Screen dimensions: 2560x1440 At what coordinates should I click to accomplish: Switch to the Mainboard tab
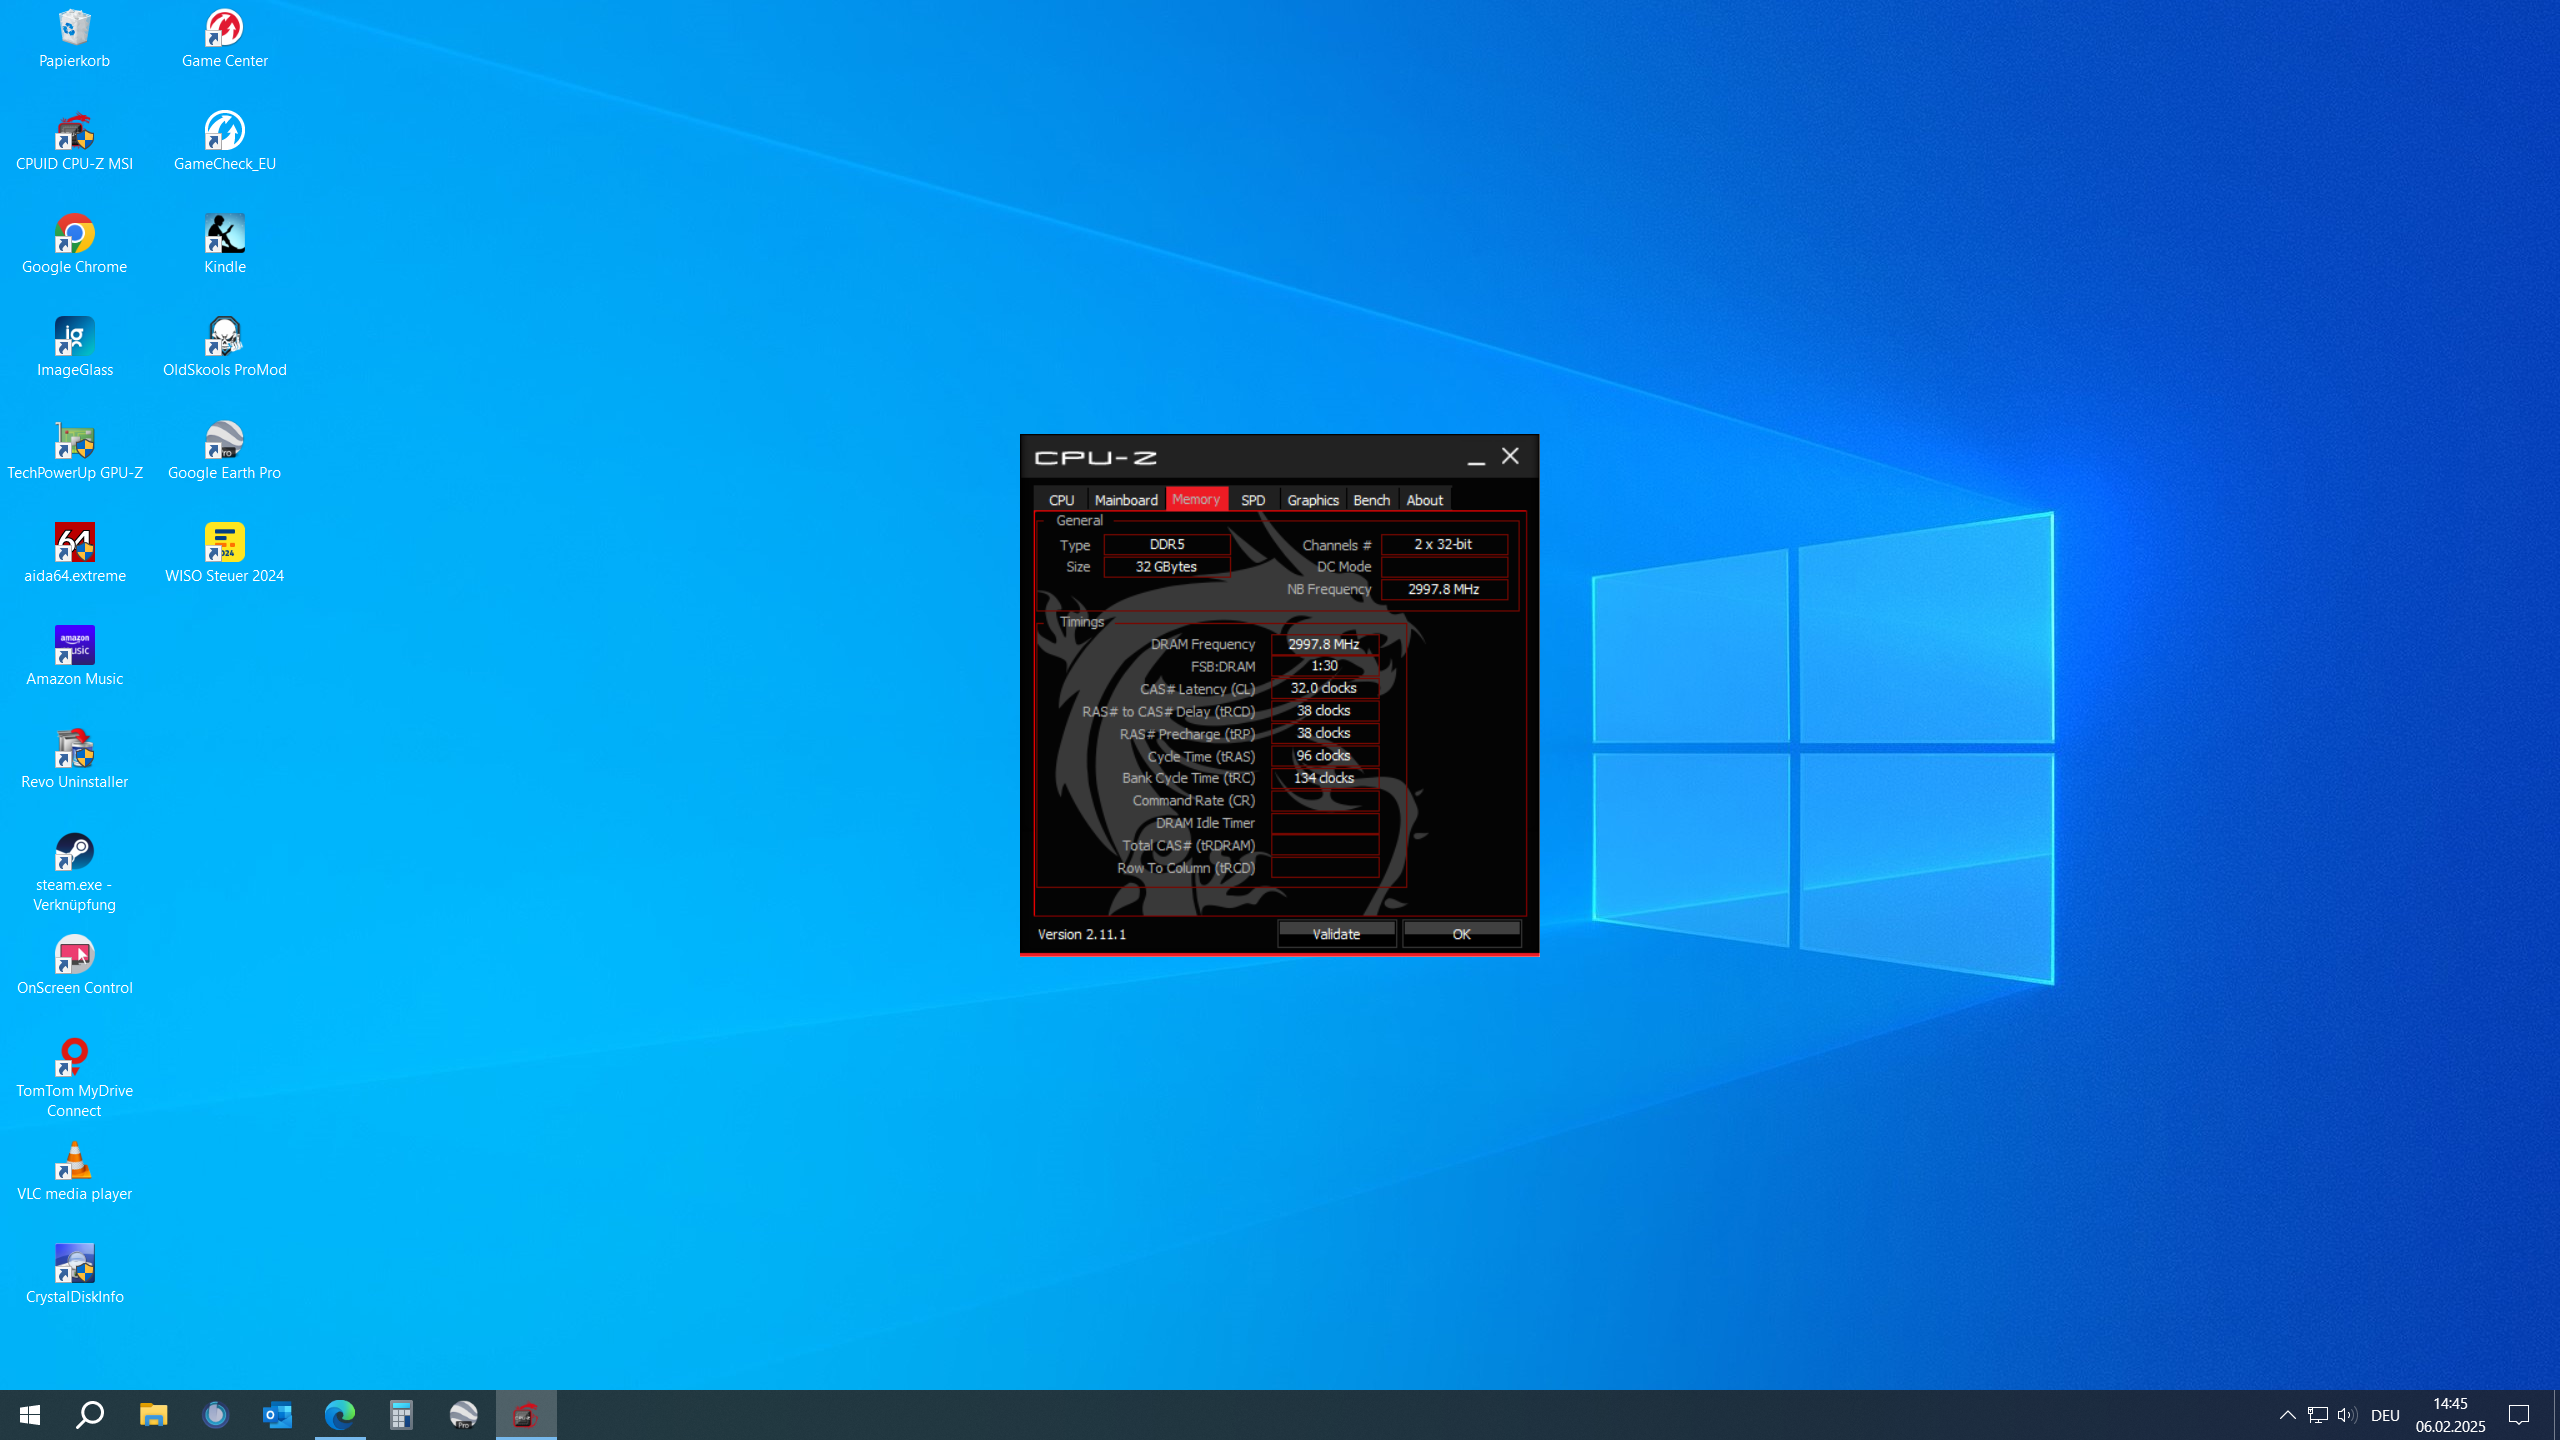point(1126,500)
